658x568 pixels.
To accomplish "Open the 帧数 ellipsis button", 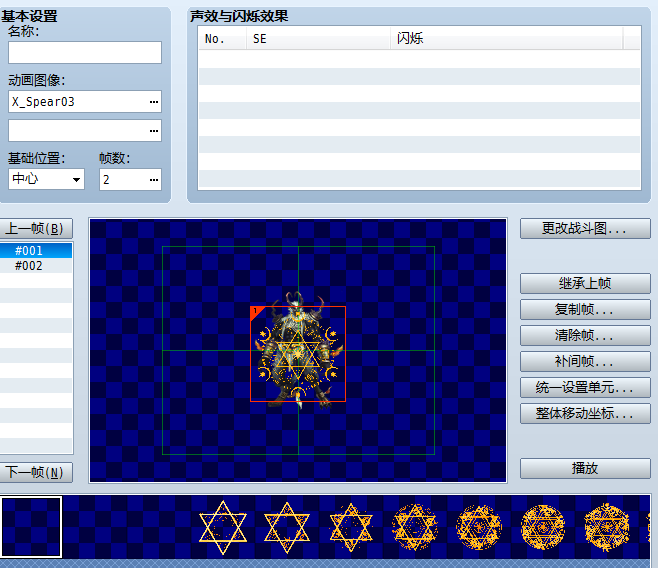I will pyautogui.click(x=154, y=180).
